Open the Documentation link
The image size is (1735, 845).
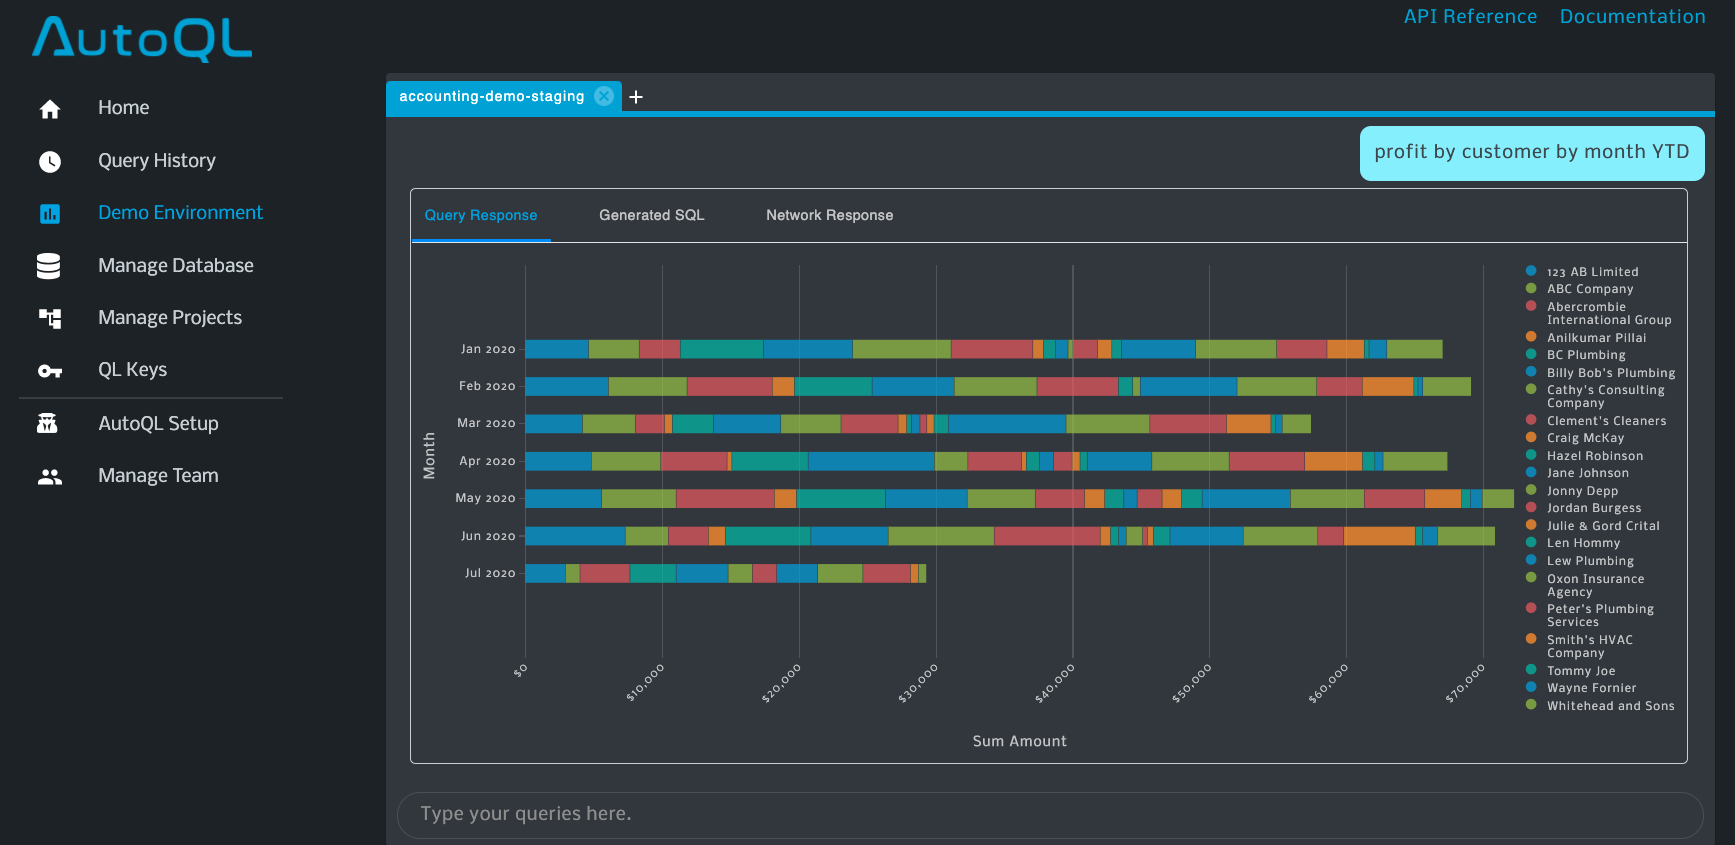1633,17
